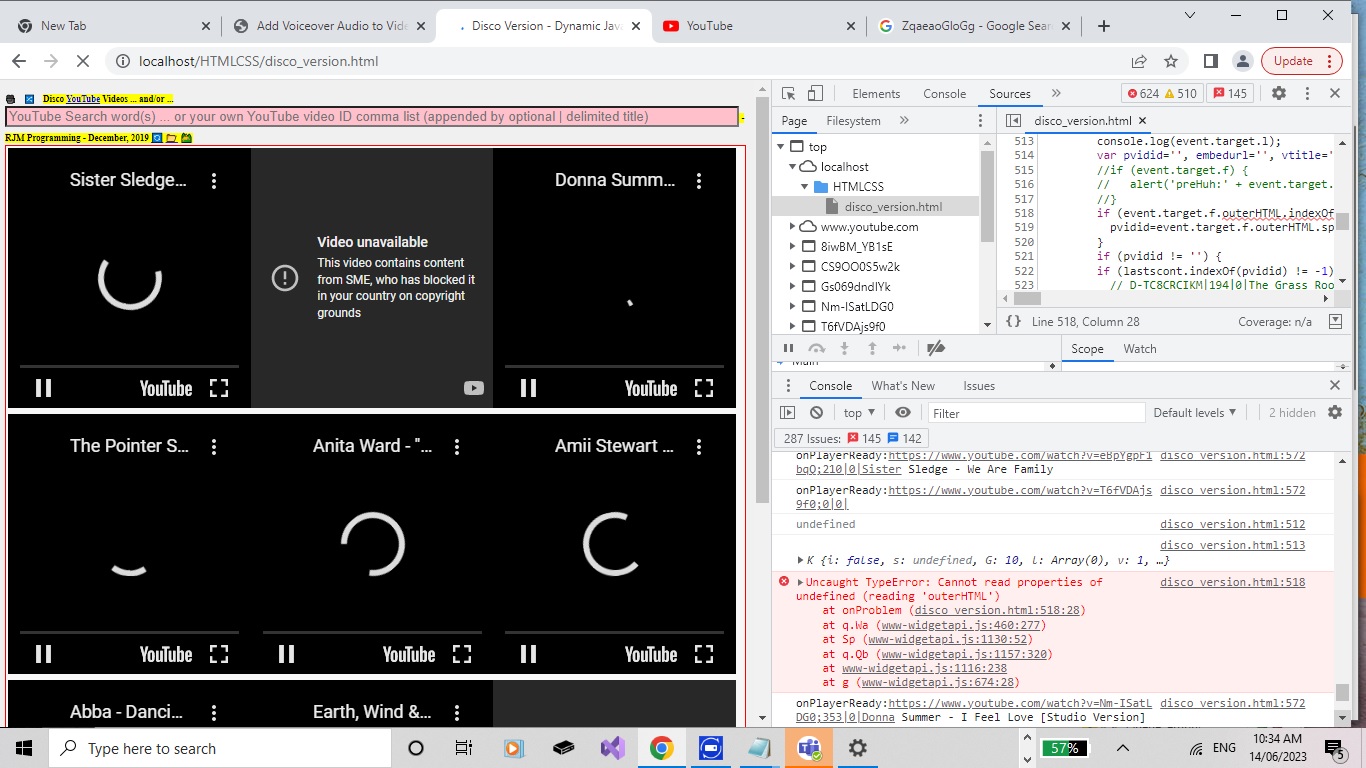The image size is (1366, 768).
Task: Close the disco_version.html editor tab
Action: [x=1144, y=121]
